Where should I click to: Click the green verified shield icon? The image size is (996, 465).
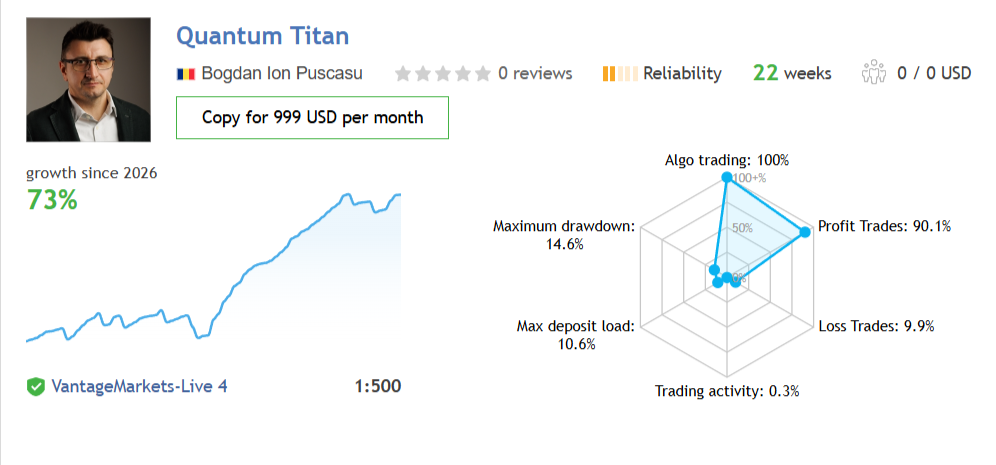pos(36,386)
